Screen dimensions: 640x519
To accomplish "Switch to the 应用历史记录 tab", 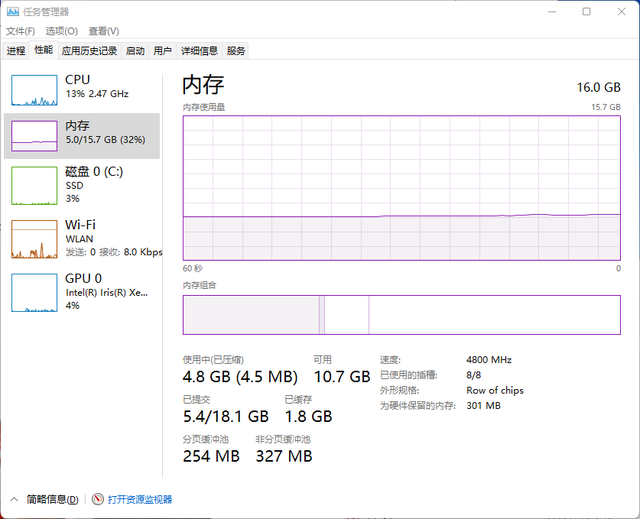I will click(x=89, y=51).
